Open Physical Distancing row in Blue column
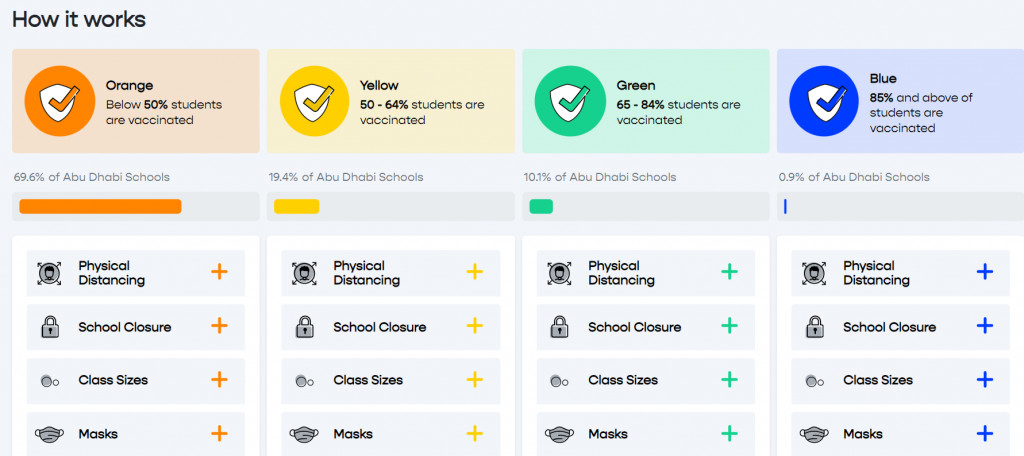 tap(900, 273)
